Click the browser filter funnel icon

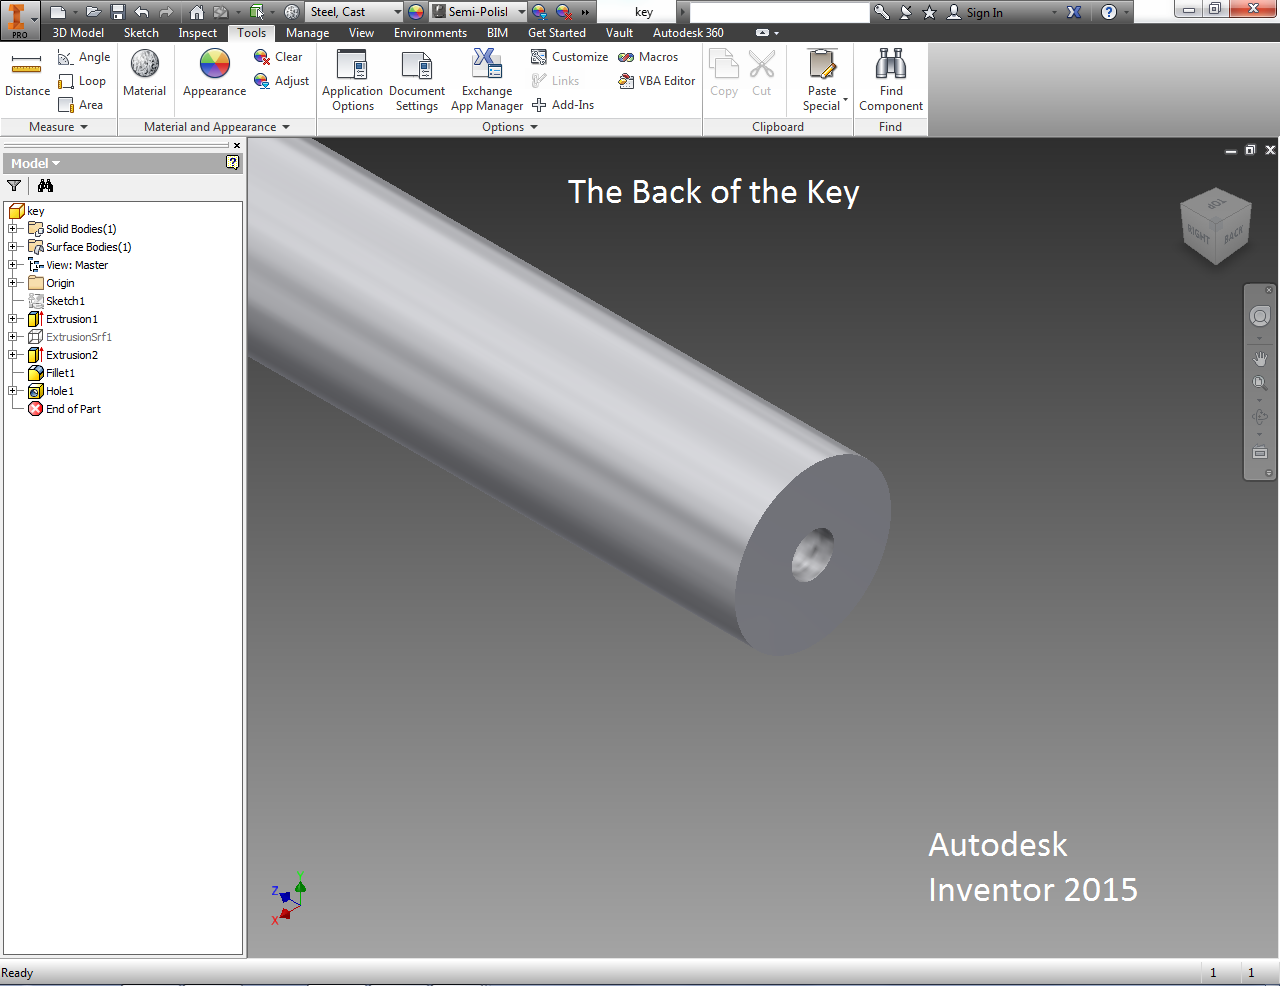[x=14, y=186]
